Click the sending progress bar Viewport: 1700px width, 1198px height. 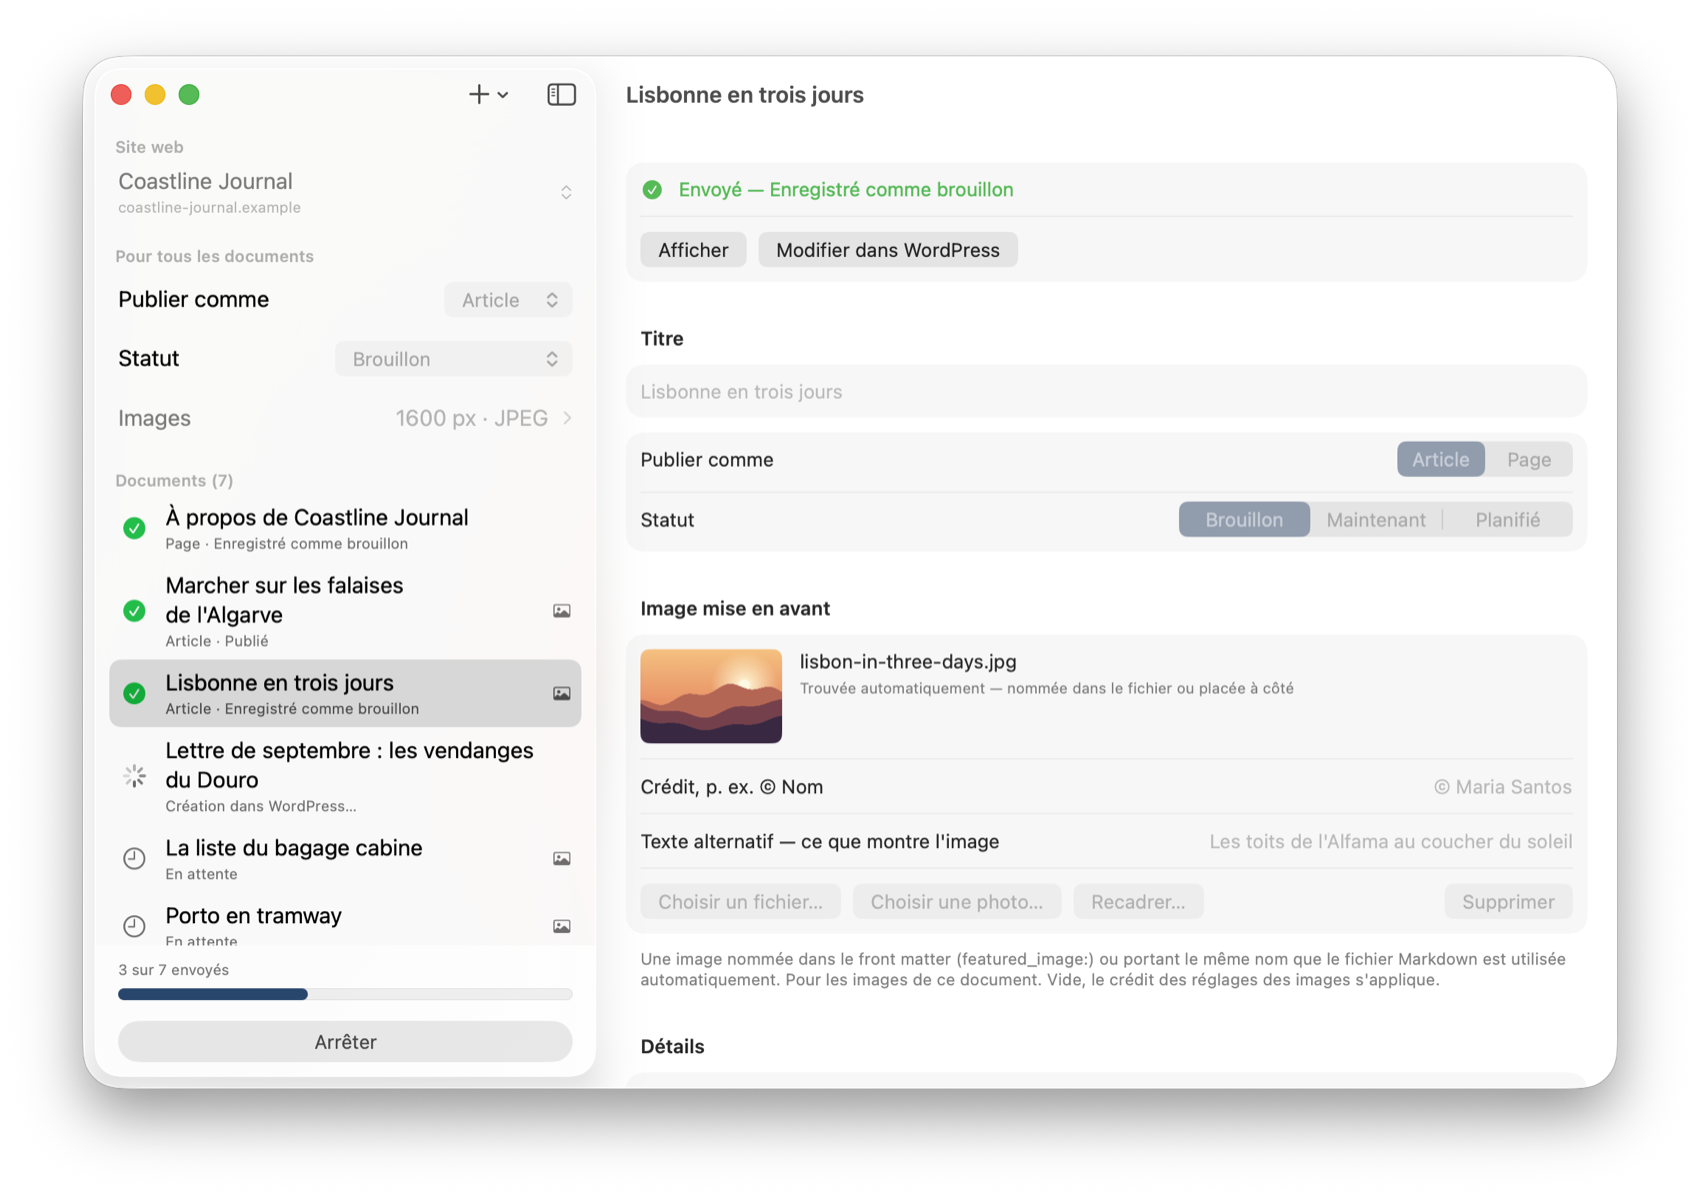pyautogui.click(x=345, y=994)
